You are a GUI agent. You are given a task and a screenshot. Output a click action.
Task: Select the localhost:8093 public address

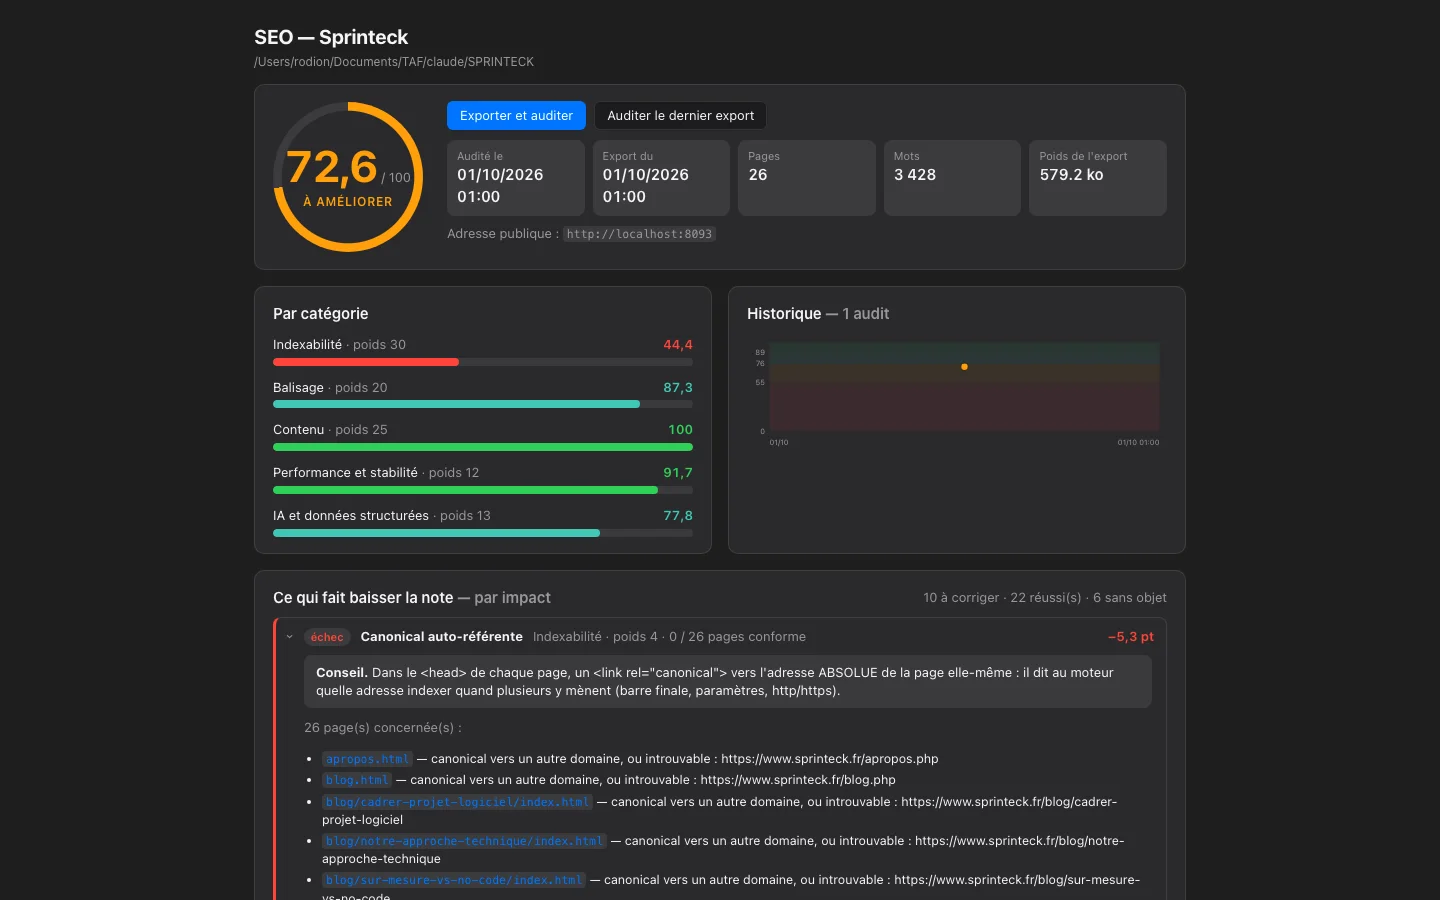tap(639, 234)
